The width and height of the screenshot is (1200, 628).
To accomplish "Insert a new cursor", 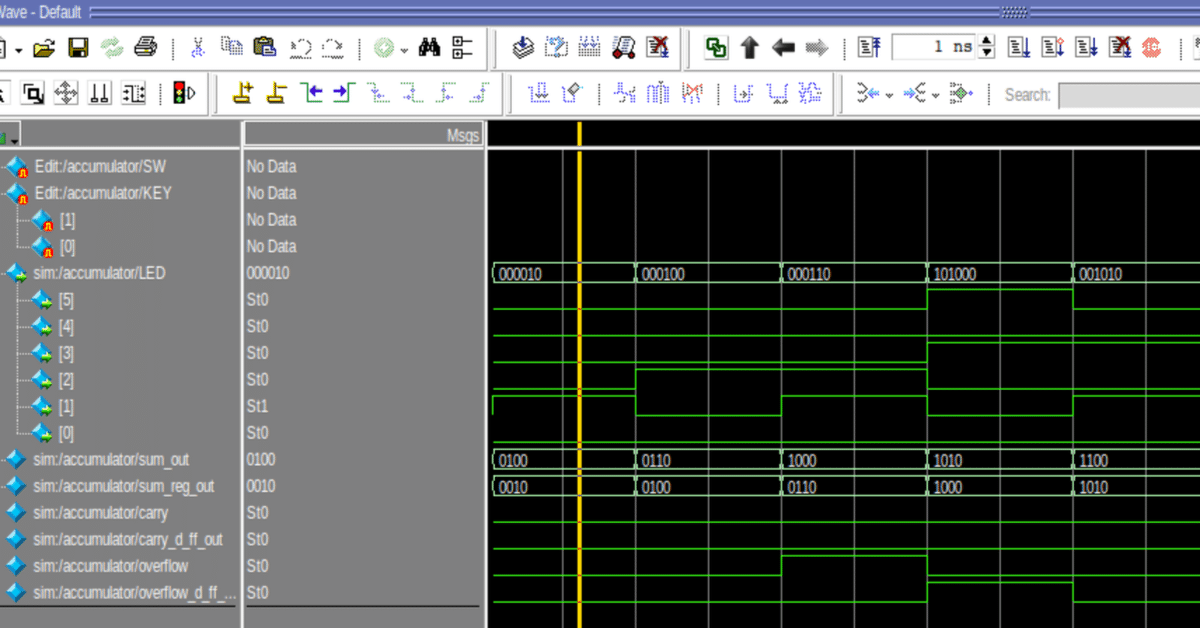I will tap(243, 94).
